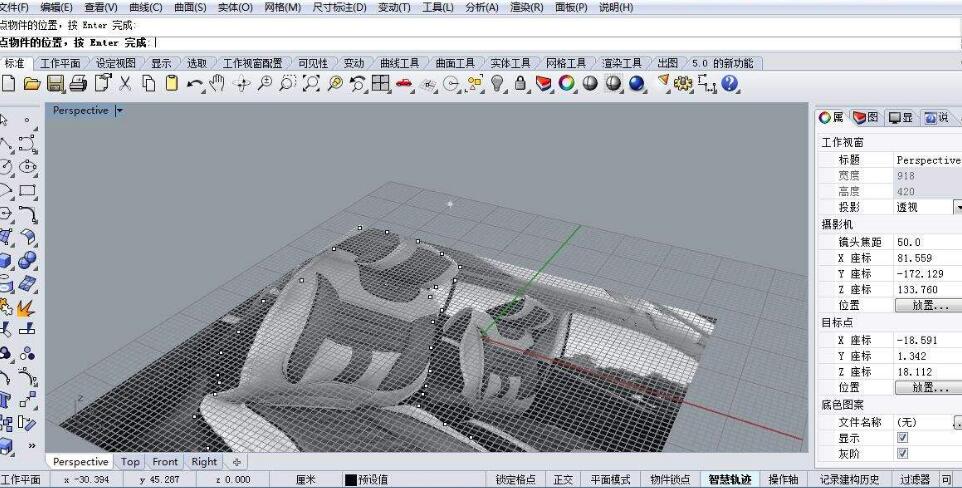Switch to the 显 panel tab
Image resolution: width=962 pixels, height=488 pixels.
click(901, 117)
